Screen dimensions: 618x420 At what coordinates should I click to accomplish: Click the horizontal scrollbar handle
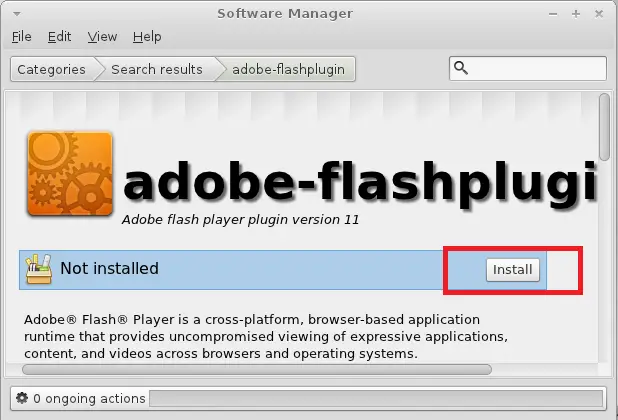(257, 370)
